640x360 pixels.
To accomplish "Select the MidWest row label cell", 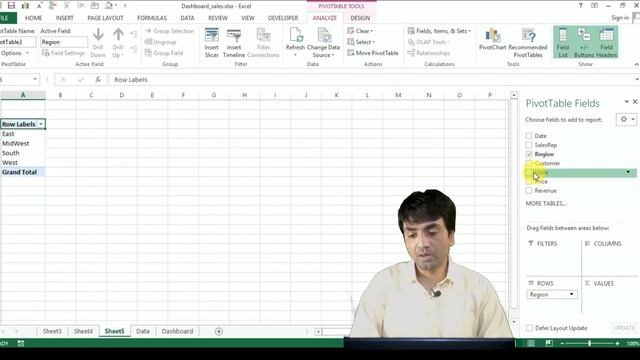I will pyautogui.click(x=23, y=143).
